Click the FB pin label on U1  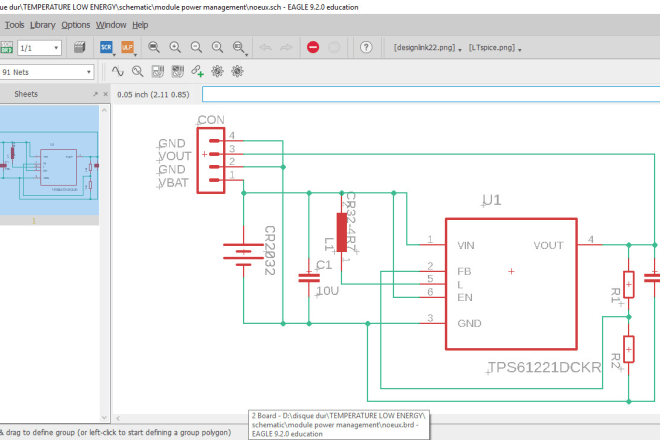tap(464, 272)
